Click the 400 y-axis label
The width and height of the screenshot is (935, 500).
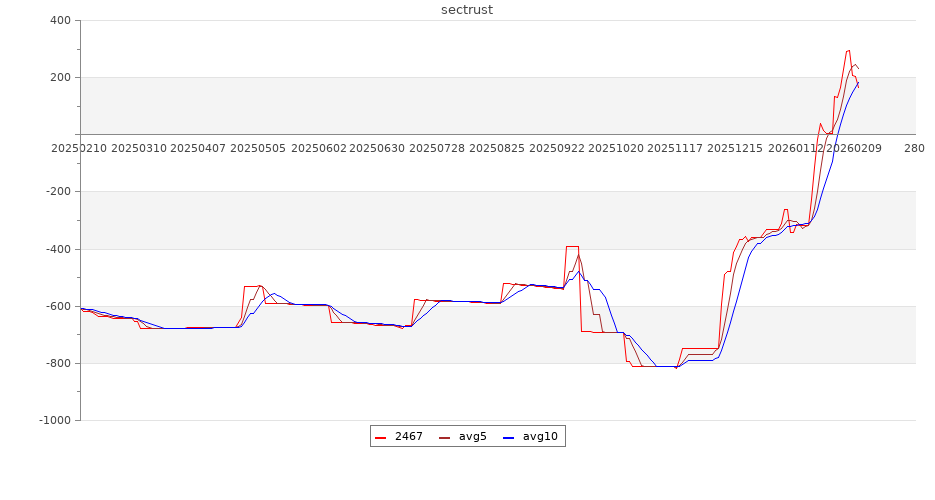[x=59, y=20]
